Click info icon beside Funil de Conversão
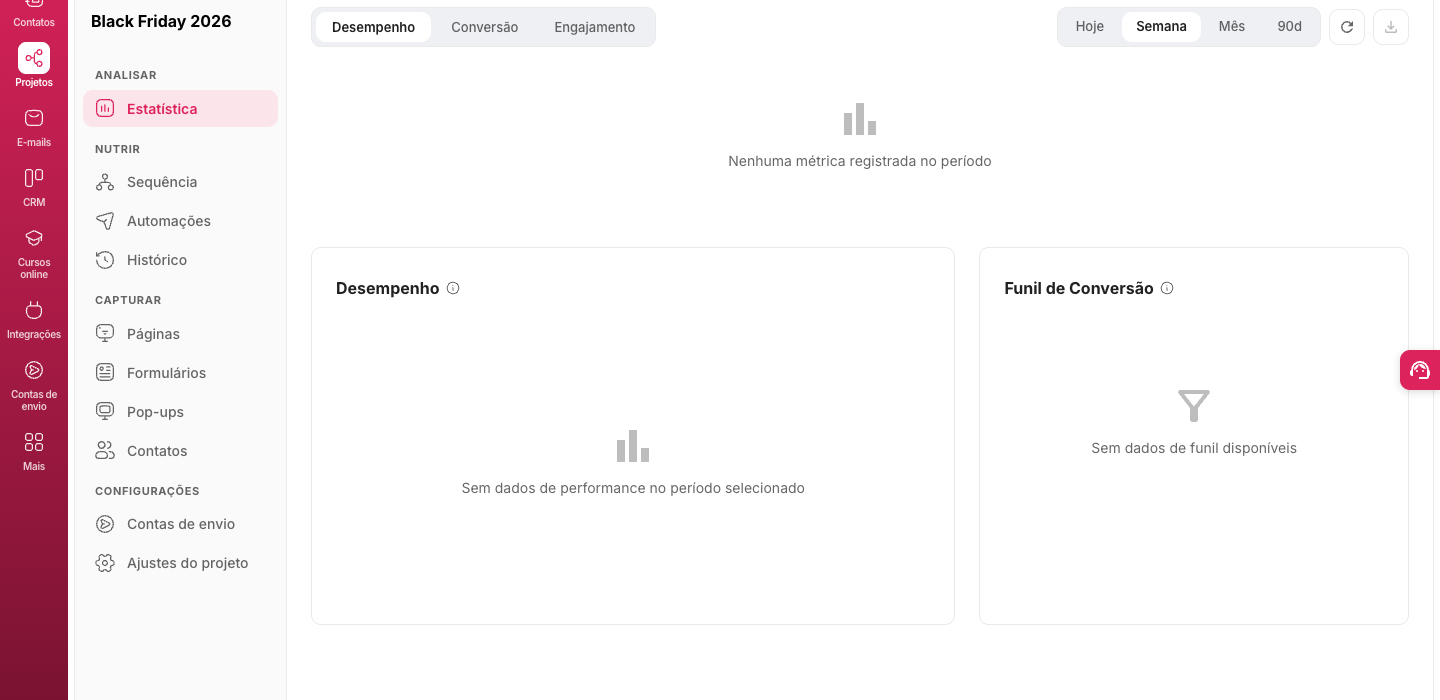 pos(1167,288)
